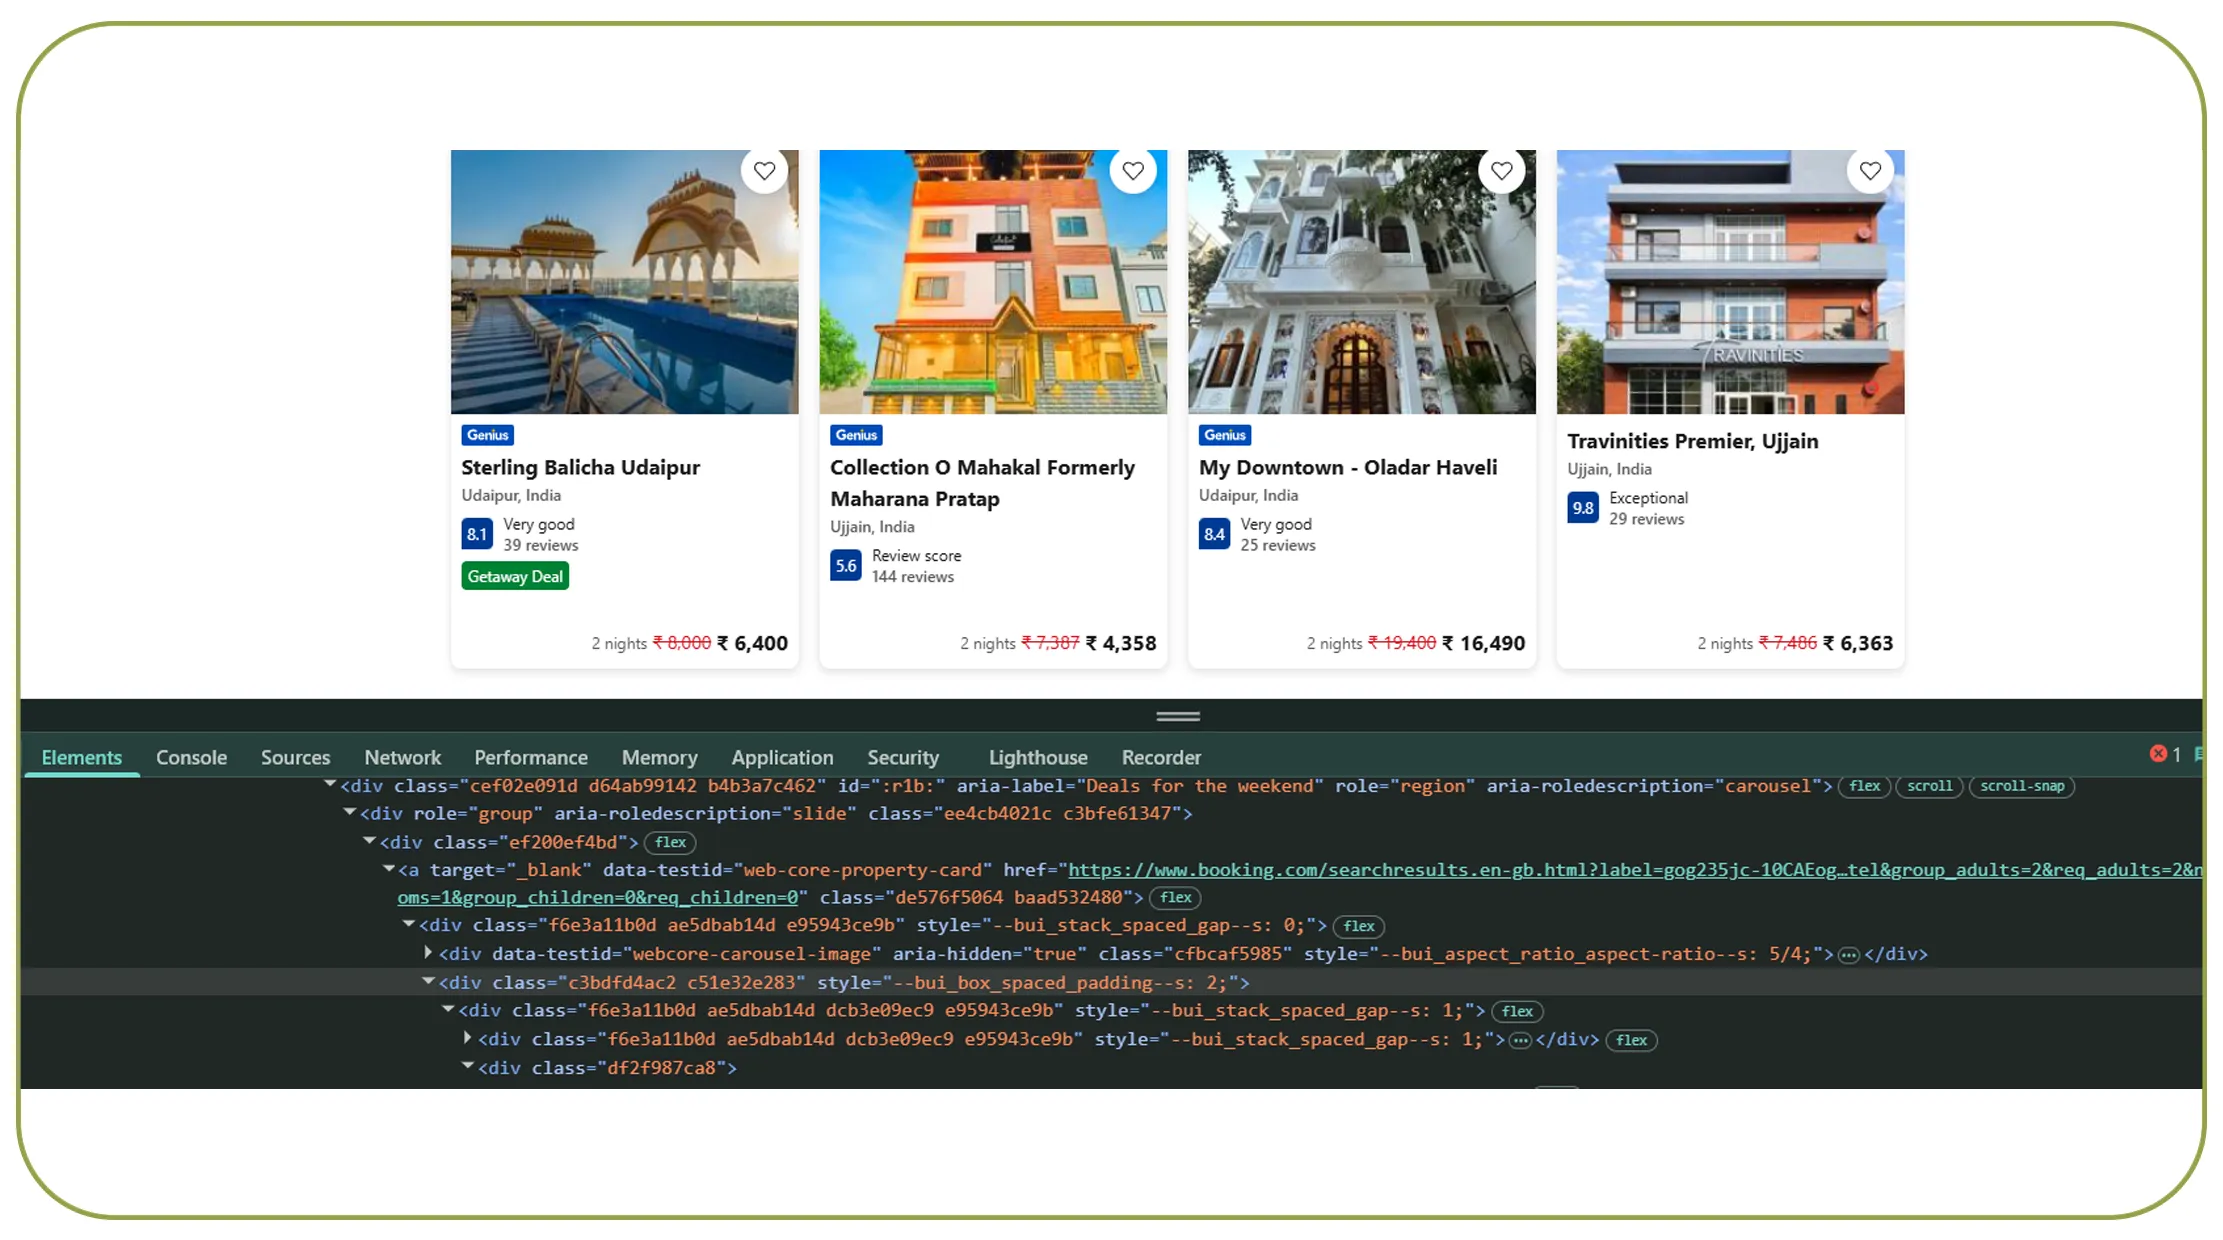The width and height of the screenshot is (2223, 1240).
Task: Click the 9.8 review score badge
Action: tap(1583, 508)
